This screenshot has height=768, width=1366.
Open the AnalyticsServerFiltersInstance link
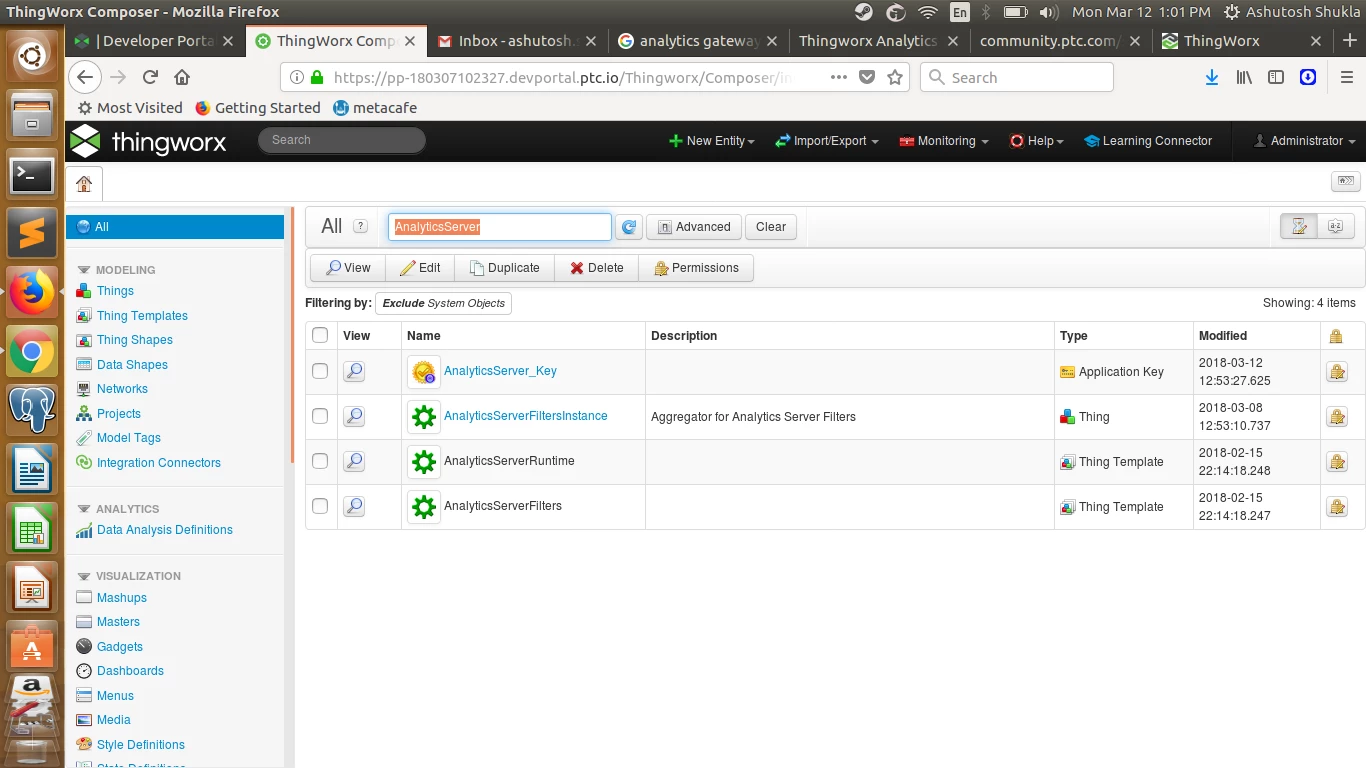click(x=526, y=416)
